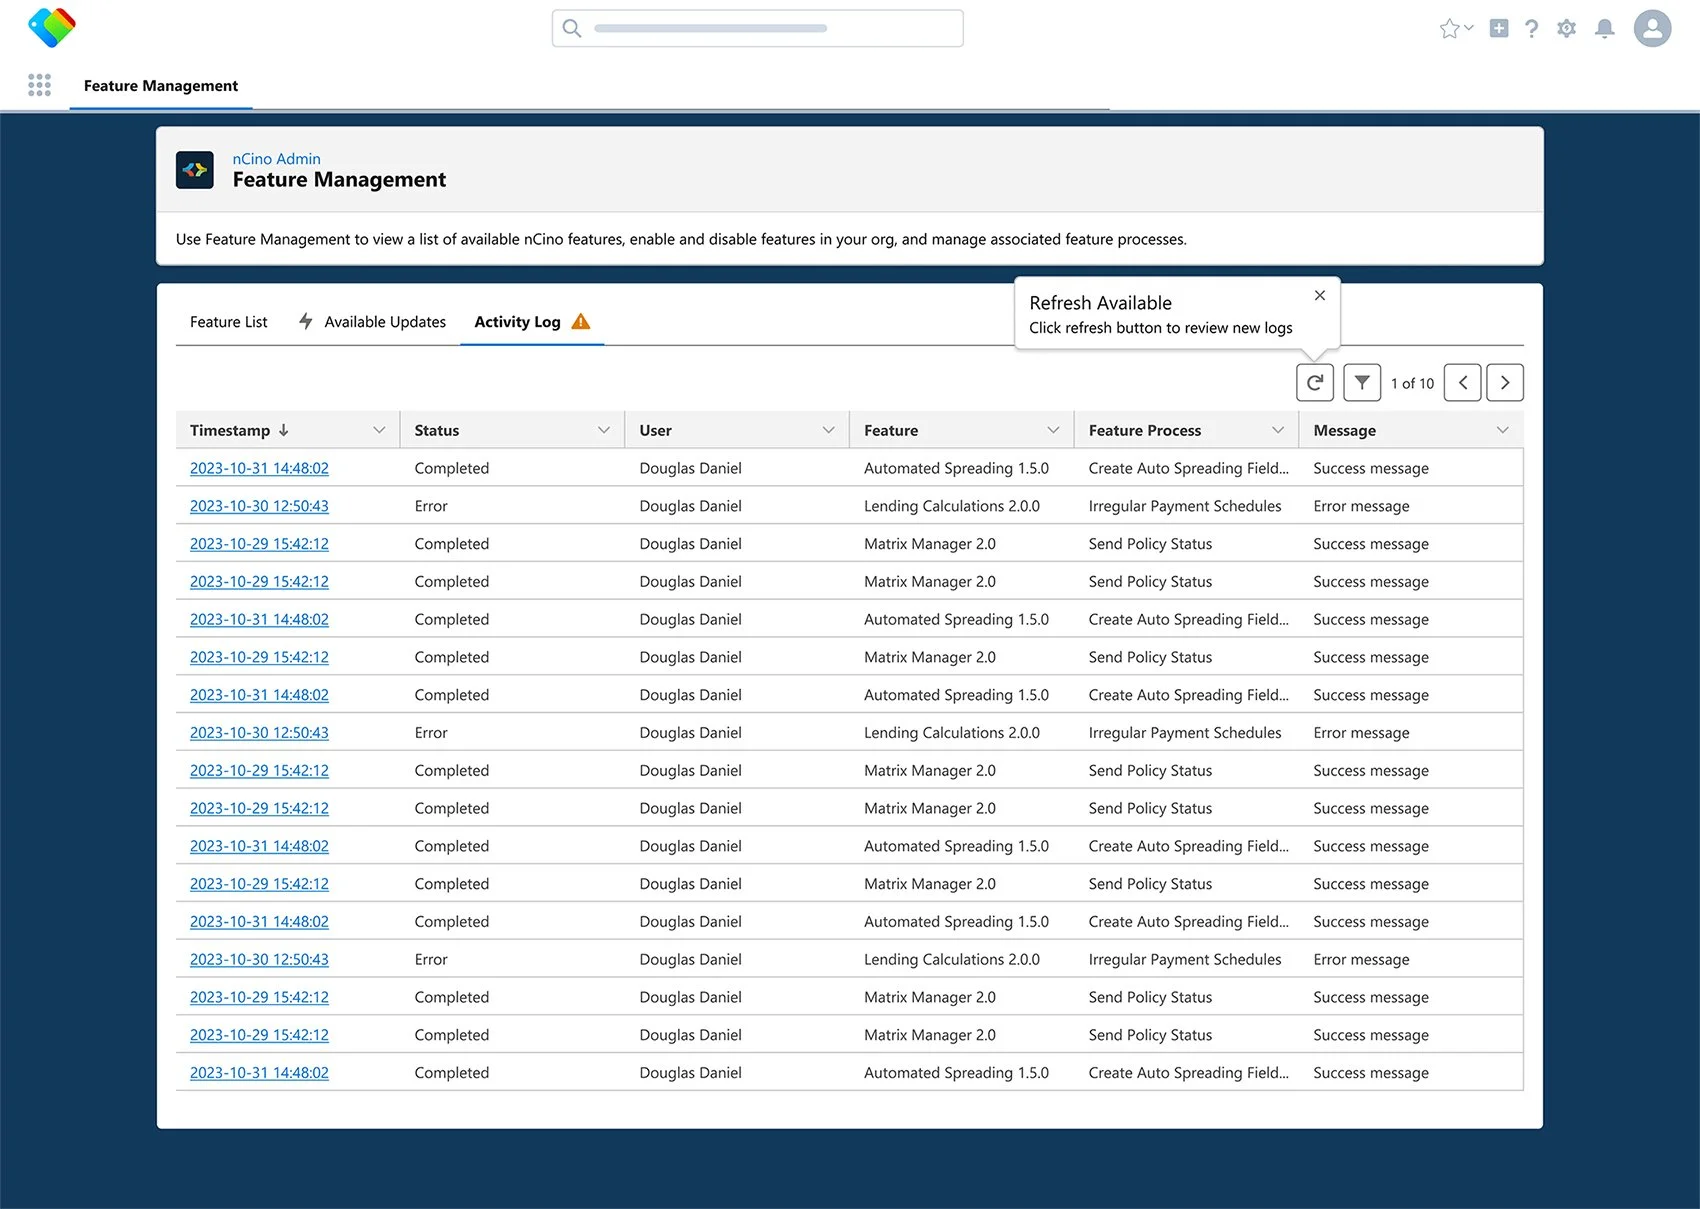Open the filter funnel button
This screenshot has width=1700, height=1209.
[x=1362, y=383]
